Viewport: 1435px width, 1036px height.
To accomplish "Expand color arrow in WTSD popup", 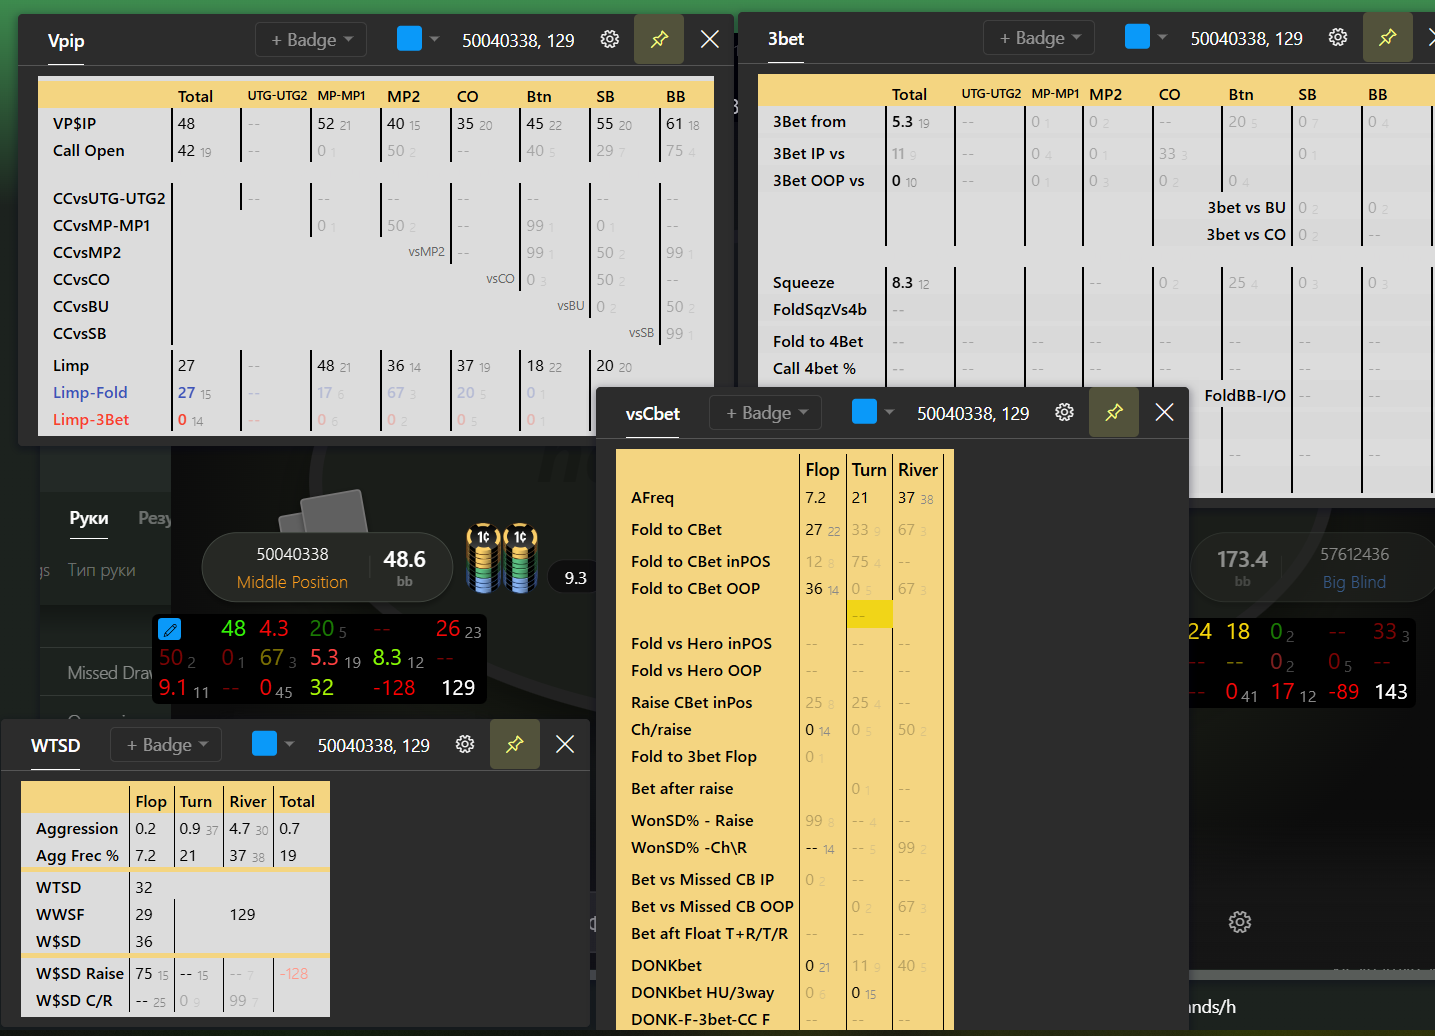I will [290, 744].
